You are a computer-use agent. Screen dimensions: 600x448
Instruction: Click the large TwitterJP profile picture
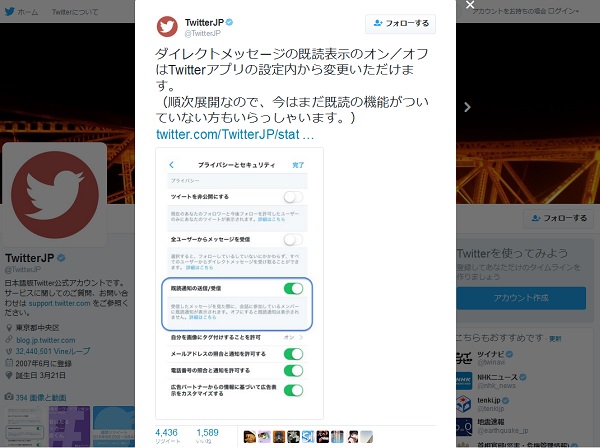click(55, 195)
